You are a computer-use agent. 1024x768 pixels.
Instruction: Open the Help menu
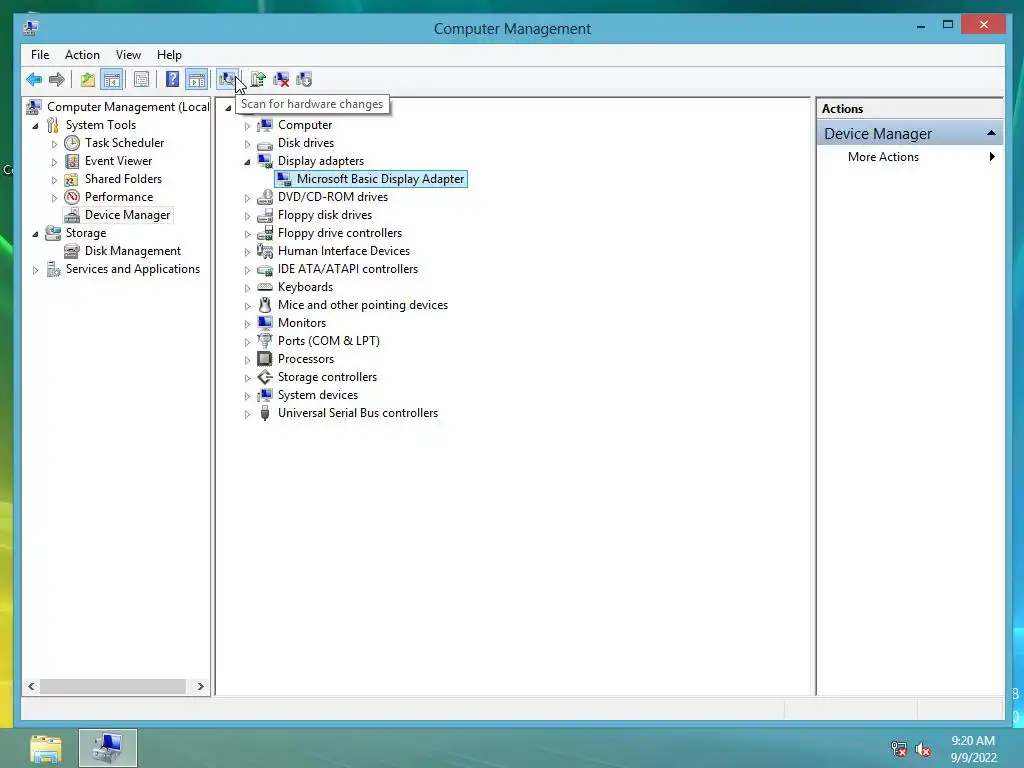point(169,55)
